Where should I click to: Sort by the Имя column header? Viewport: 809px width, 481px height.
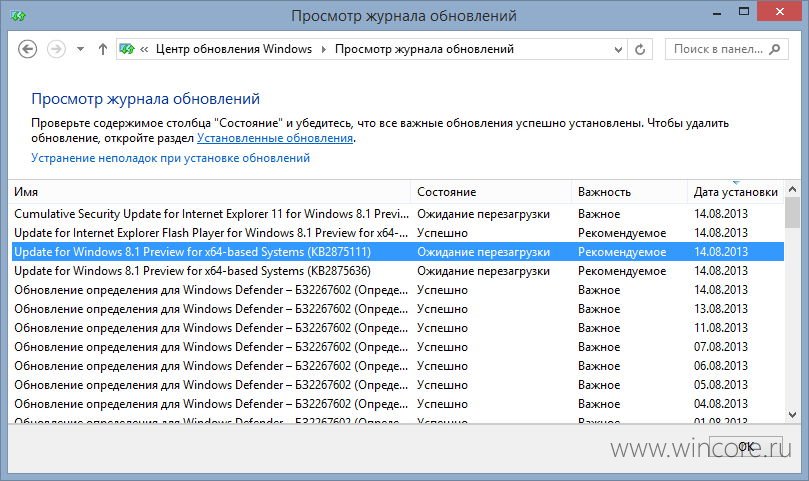(x=209, y=192)
